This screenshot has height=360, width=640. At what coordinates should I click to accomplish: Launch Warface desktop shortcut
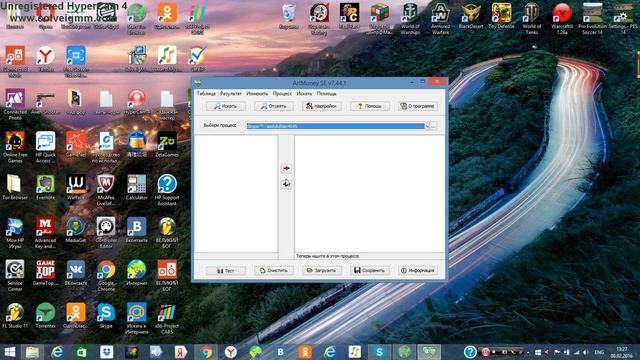76,187
